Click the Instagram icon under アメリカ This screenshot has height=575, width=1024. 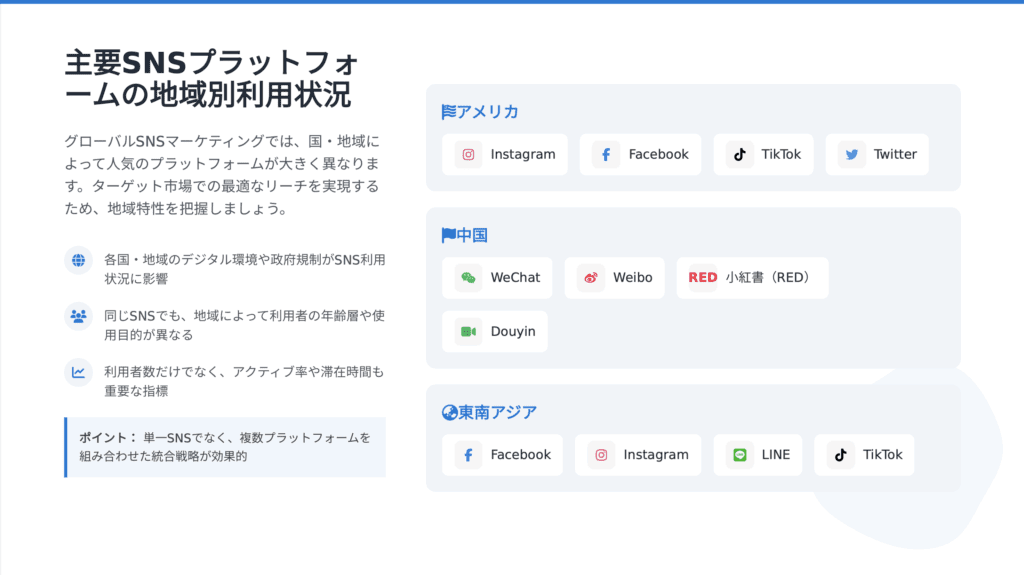468,155
